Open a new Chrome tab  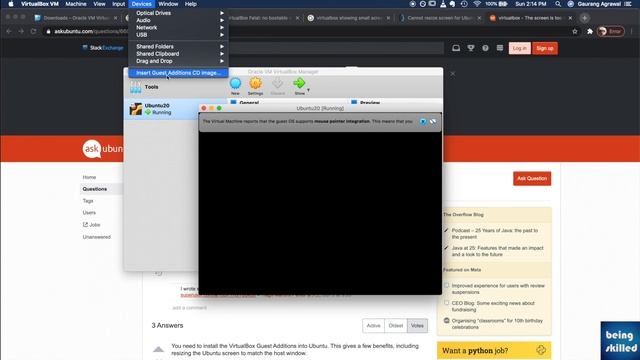(584, 18)
